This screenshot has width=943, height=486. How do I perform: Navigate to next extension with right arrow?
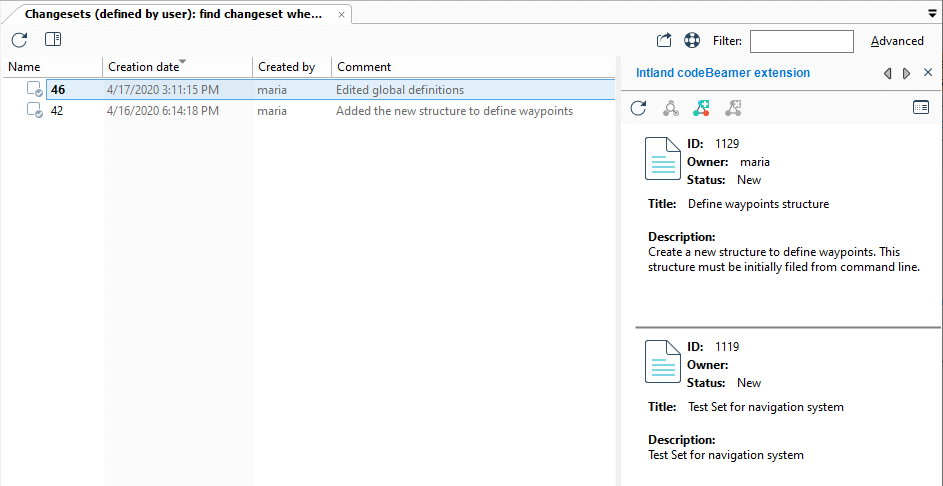(x=906, y=73)
